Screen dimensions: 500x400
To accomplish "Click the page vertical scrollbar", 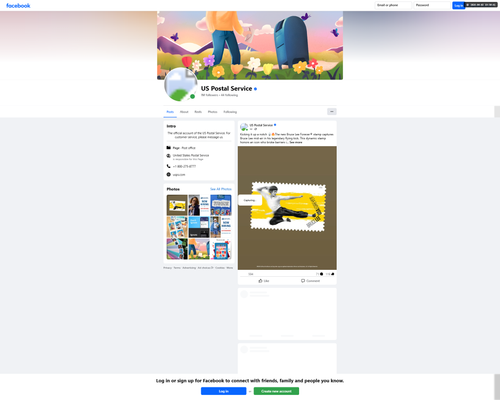I will 497,387.
